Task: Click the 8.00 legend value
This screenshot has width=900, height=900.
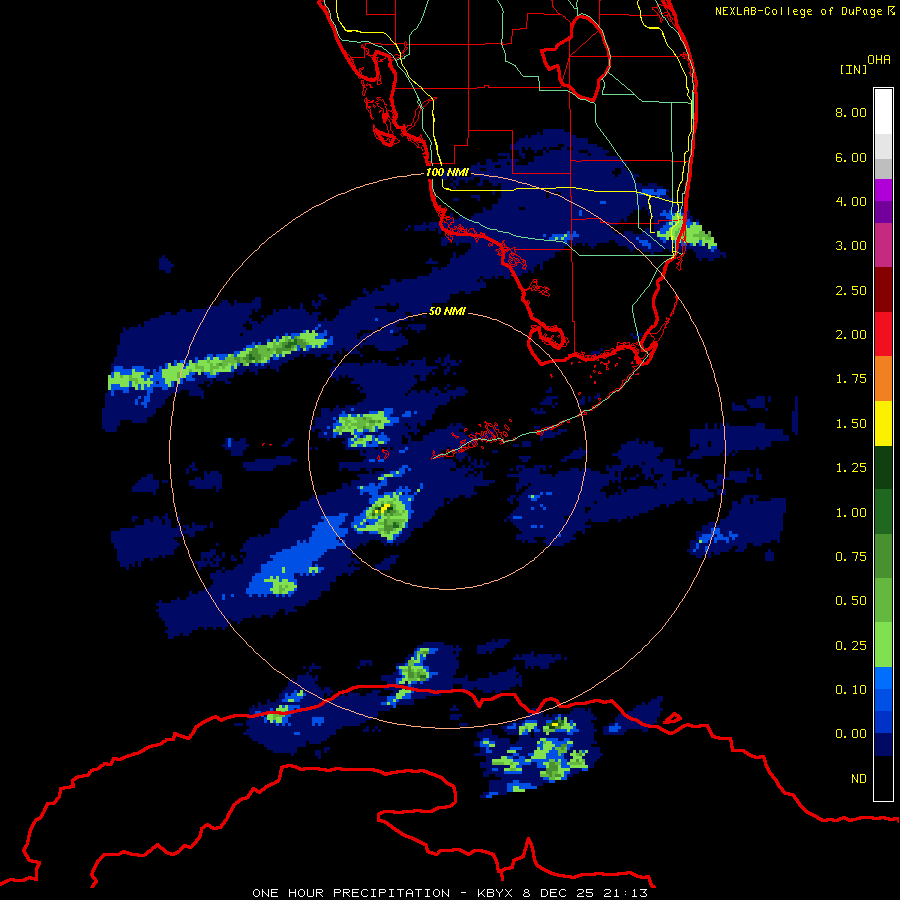Action: pyautogui.click(x=851, y=112)
